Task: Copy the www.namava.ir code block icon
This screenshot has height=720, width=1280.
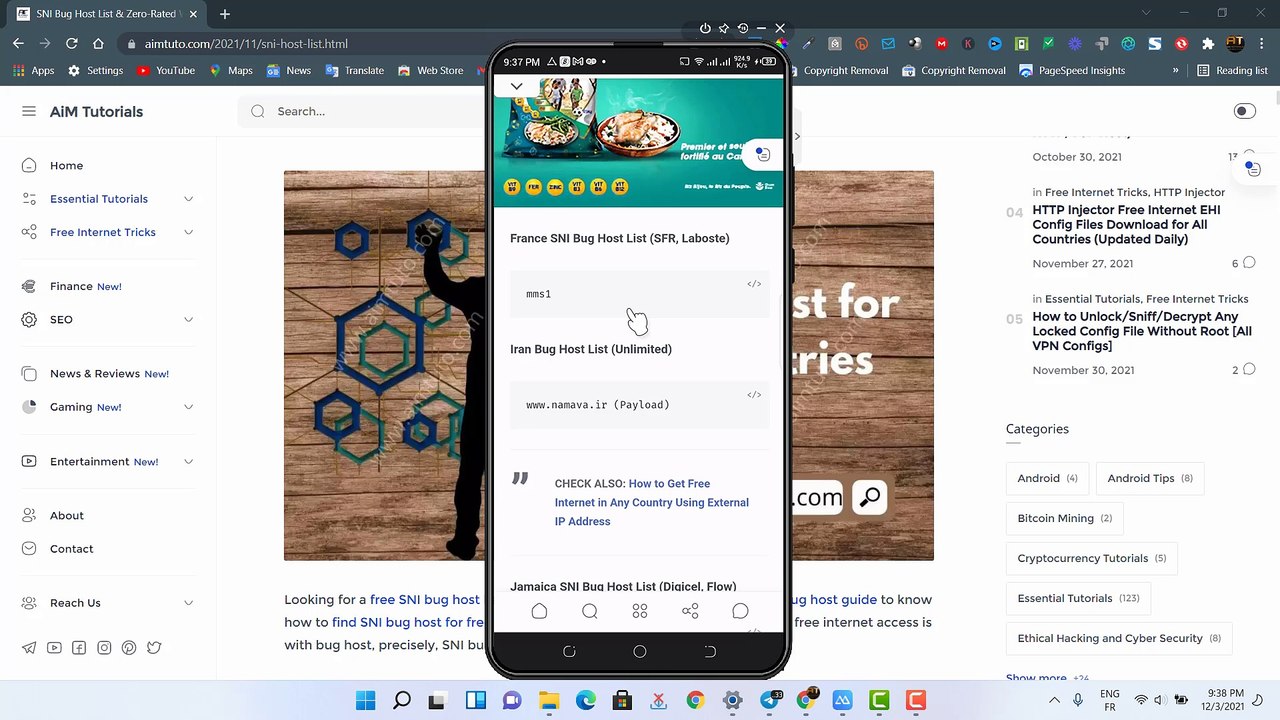Action: (754, 395)
